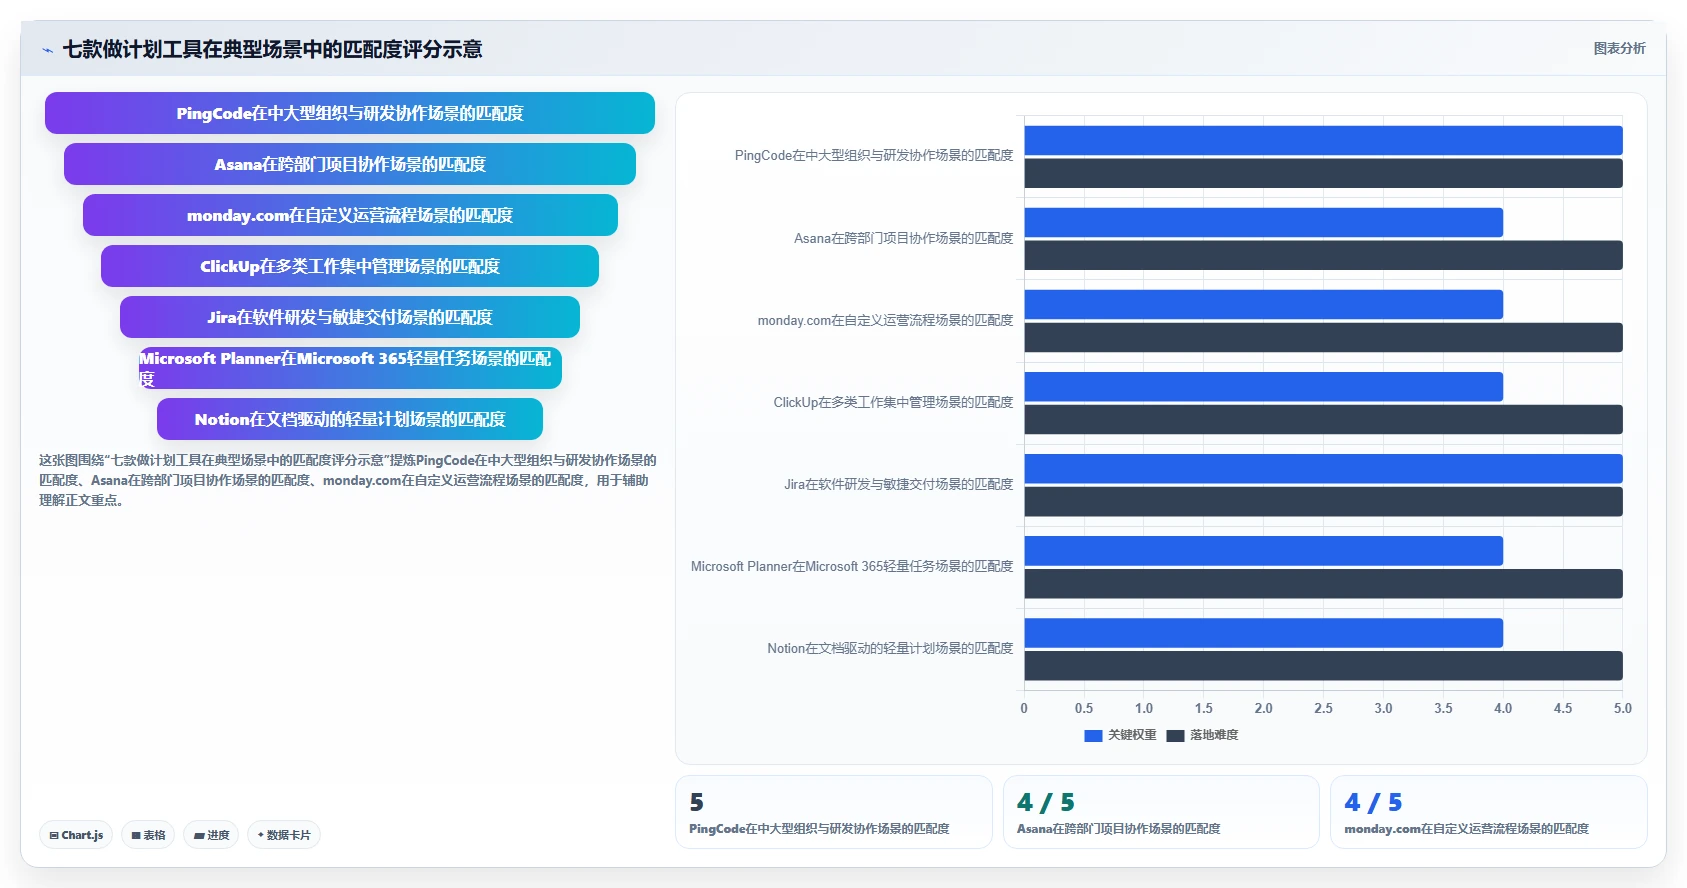Select the Asana跨部门项目协作 funnel bar
Viewport: 1687px width, 888px height.
pyautogui.click(x=350, y=164)
